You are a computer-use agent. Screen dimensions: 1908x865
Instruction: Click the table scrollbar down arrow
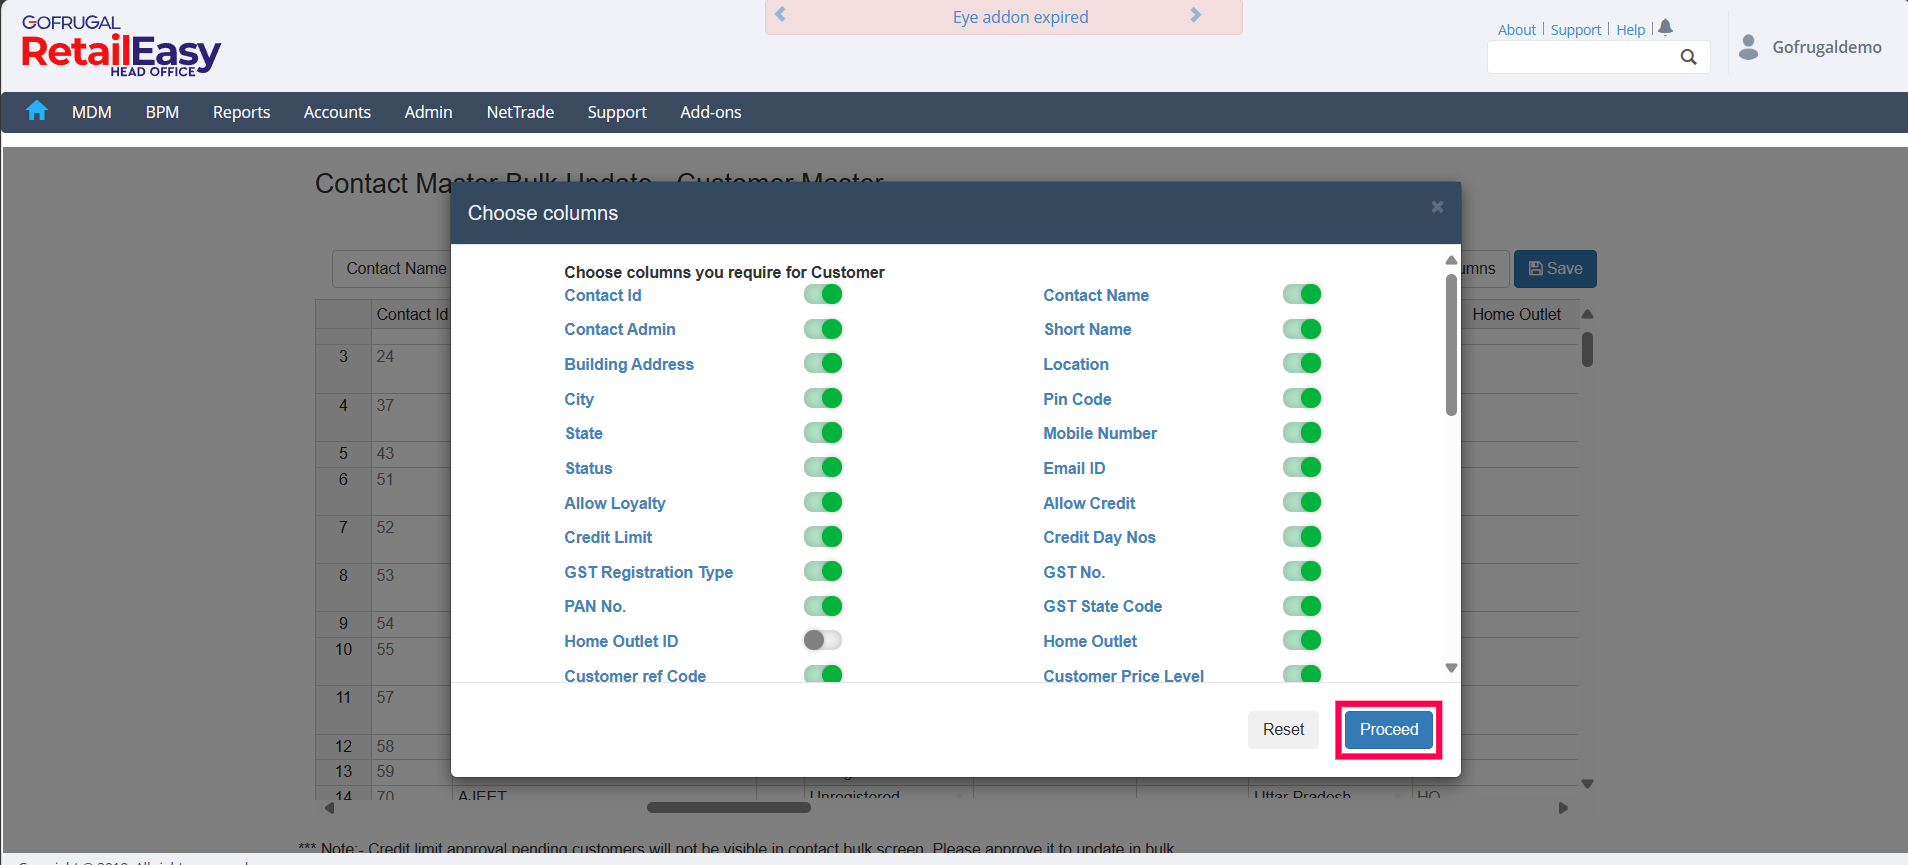point(1587,784)
